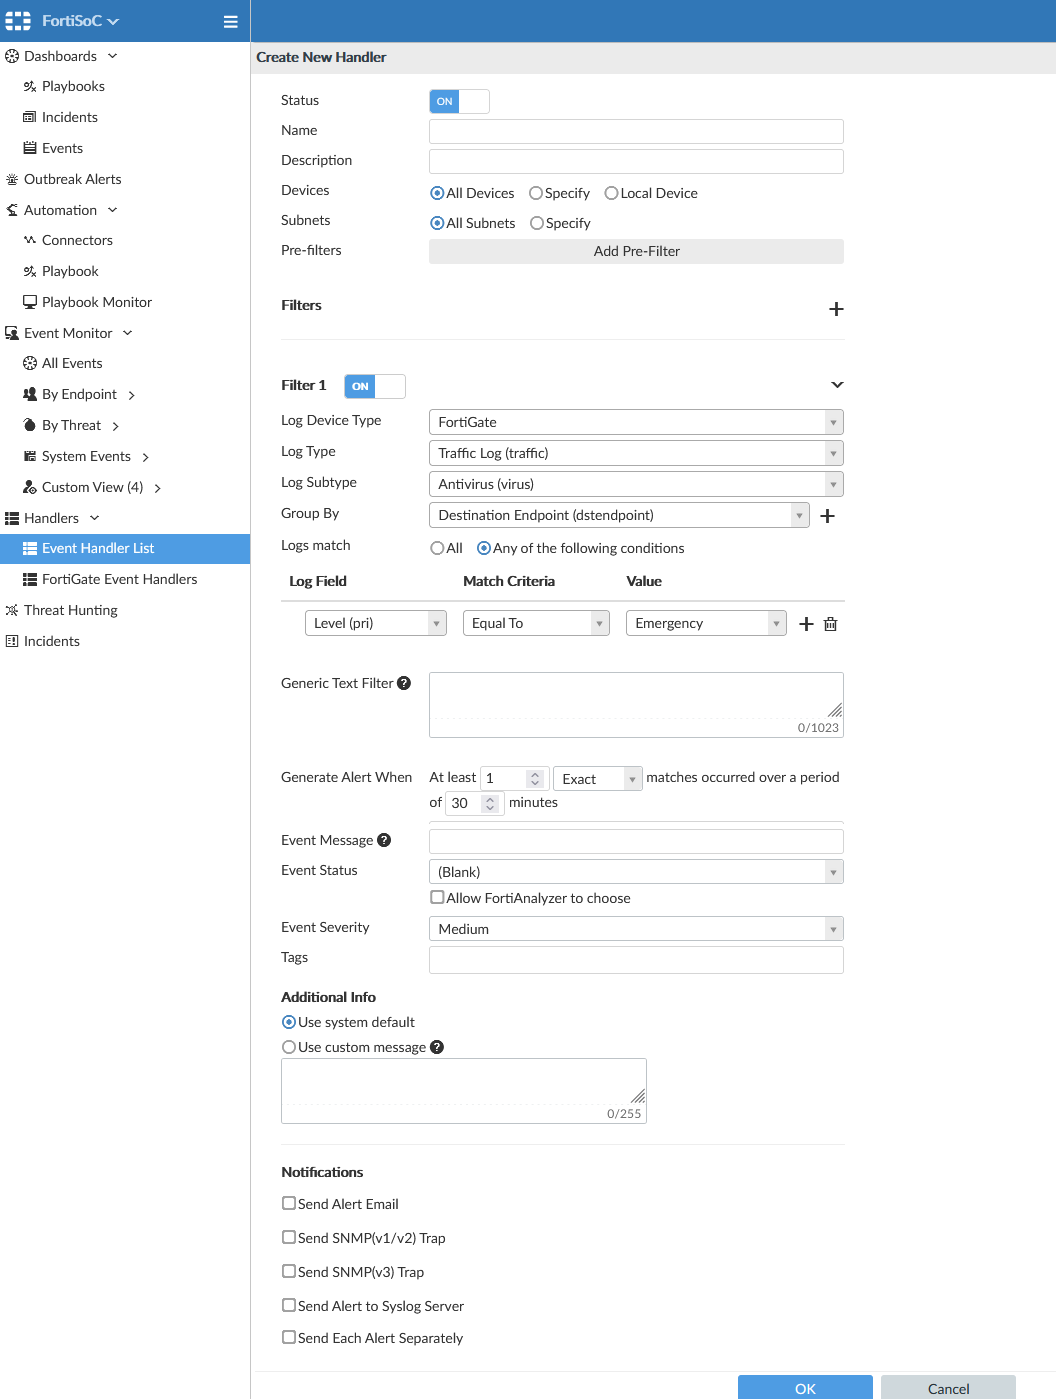Enable Send Alert to Syslog Server
Viewport: 1056px width, 1399px height.
pyautogui.click(x=289, y=1305)
